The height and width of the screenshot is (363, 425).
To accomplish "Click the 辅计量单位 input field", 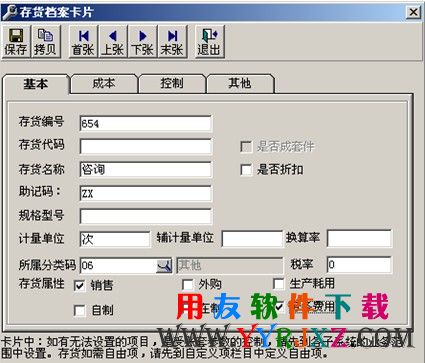I will (x=252, y=239).
